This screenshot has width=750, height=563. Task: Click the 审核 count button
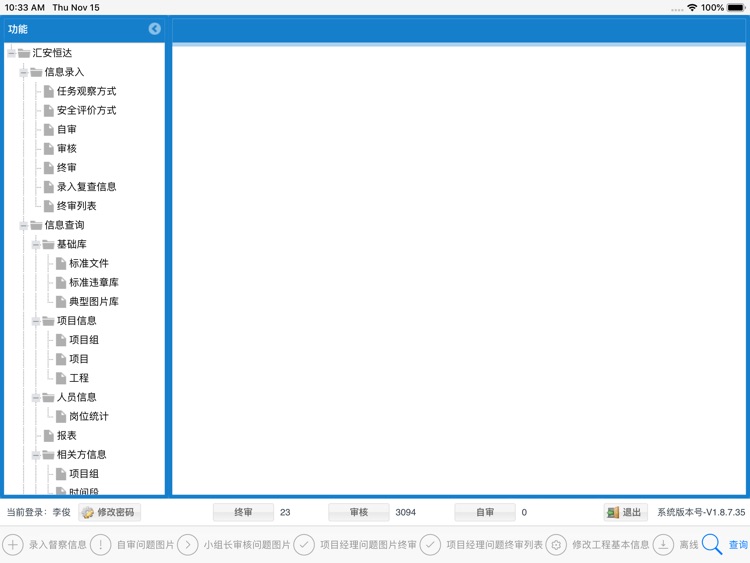pos(358,512)
